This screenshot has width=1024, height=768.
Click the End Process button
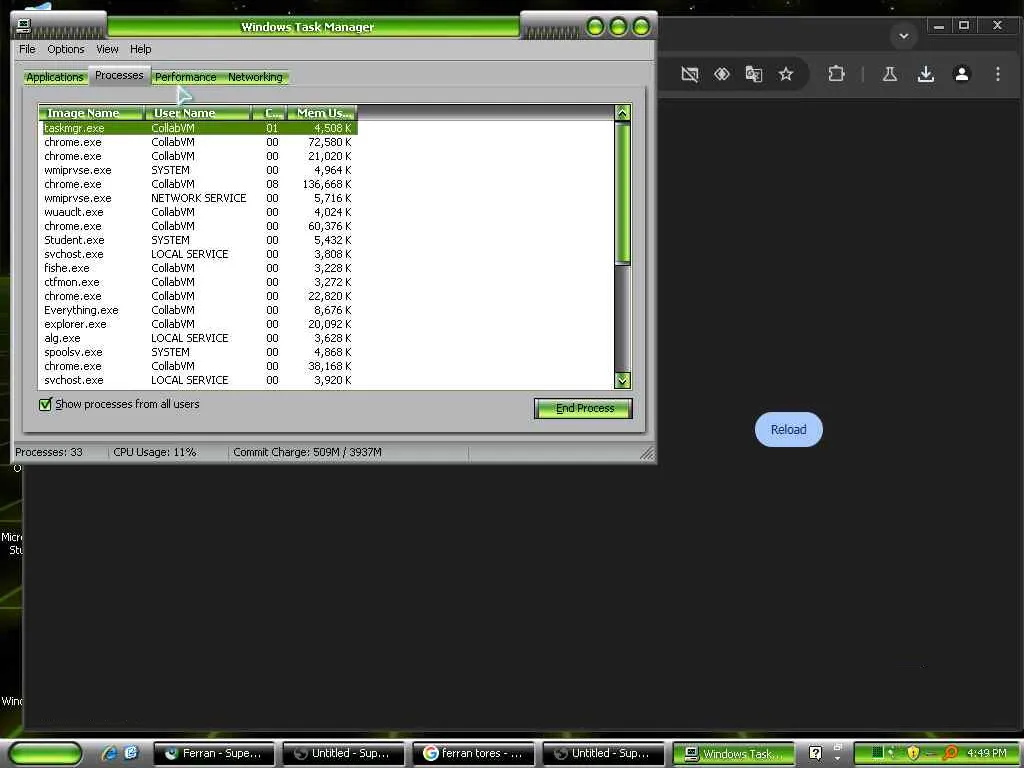(583, 408)
